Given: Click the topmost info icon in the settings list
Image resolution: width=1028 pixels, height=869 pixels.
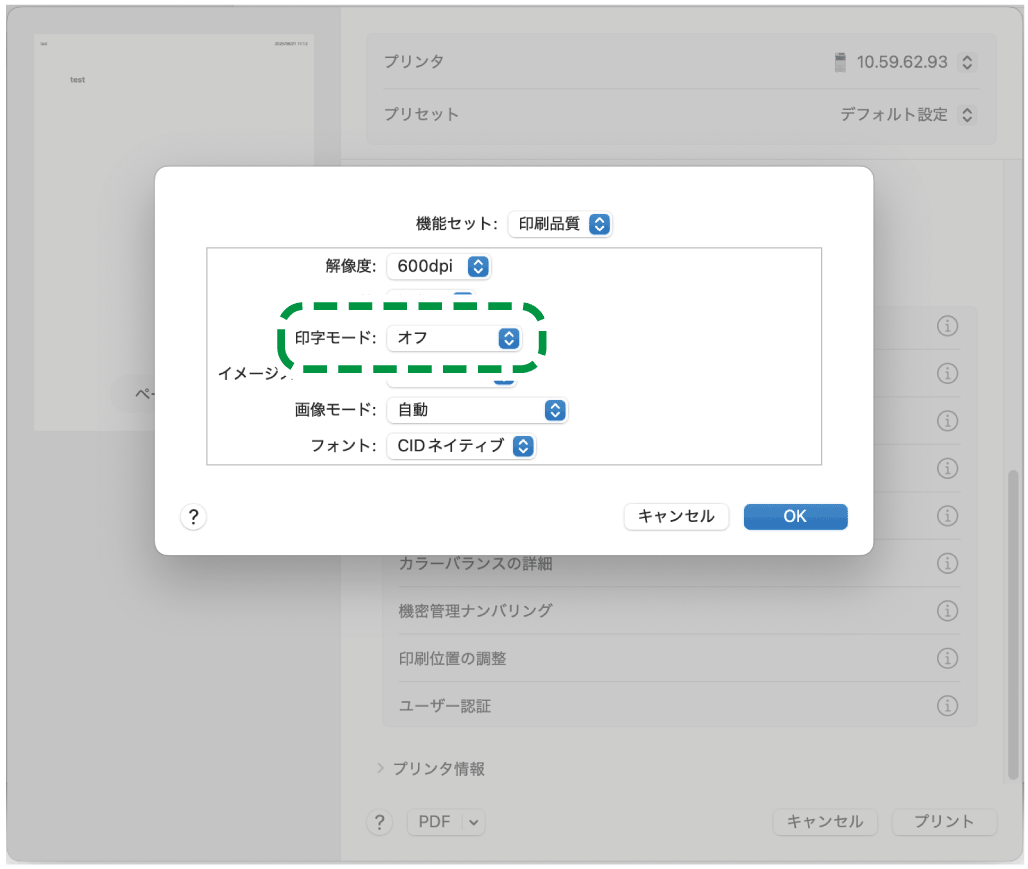Looking at the screenshot, I should coord(948,325).
